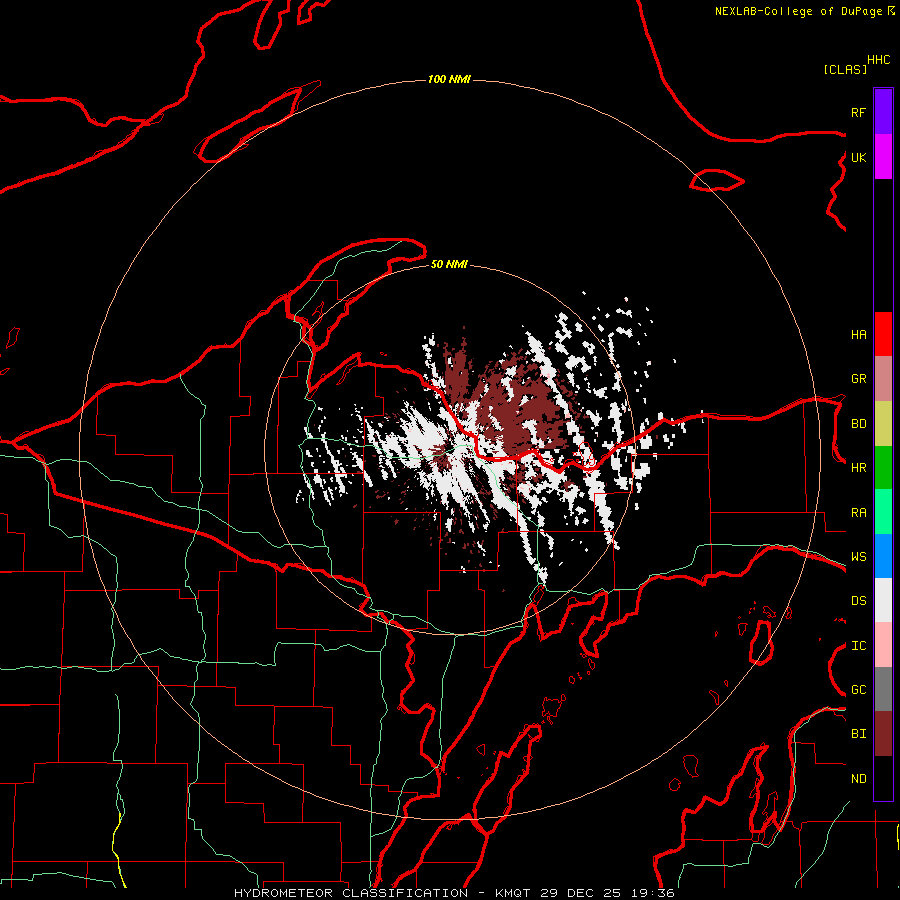
Task: Click the 'HA' legend label
Action: pos(858,335)
